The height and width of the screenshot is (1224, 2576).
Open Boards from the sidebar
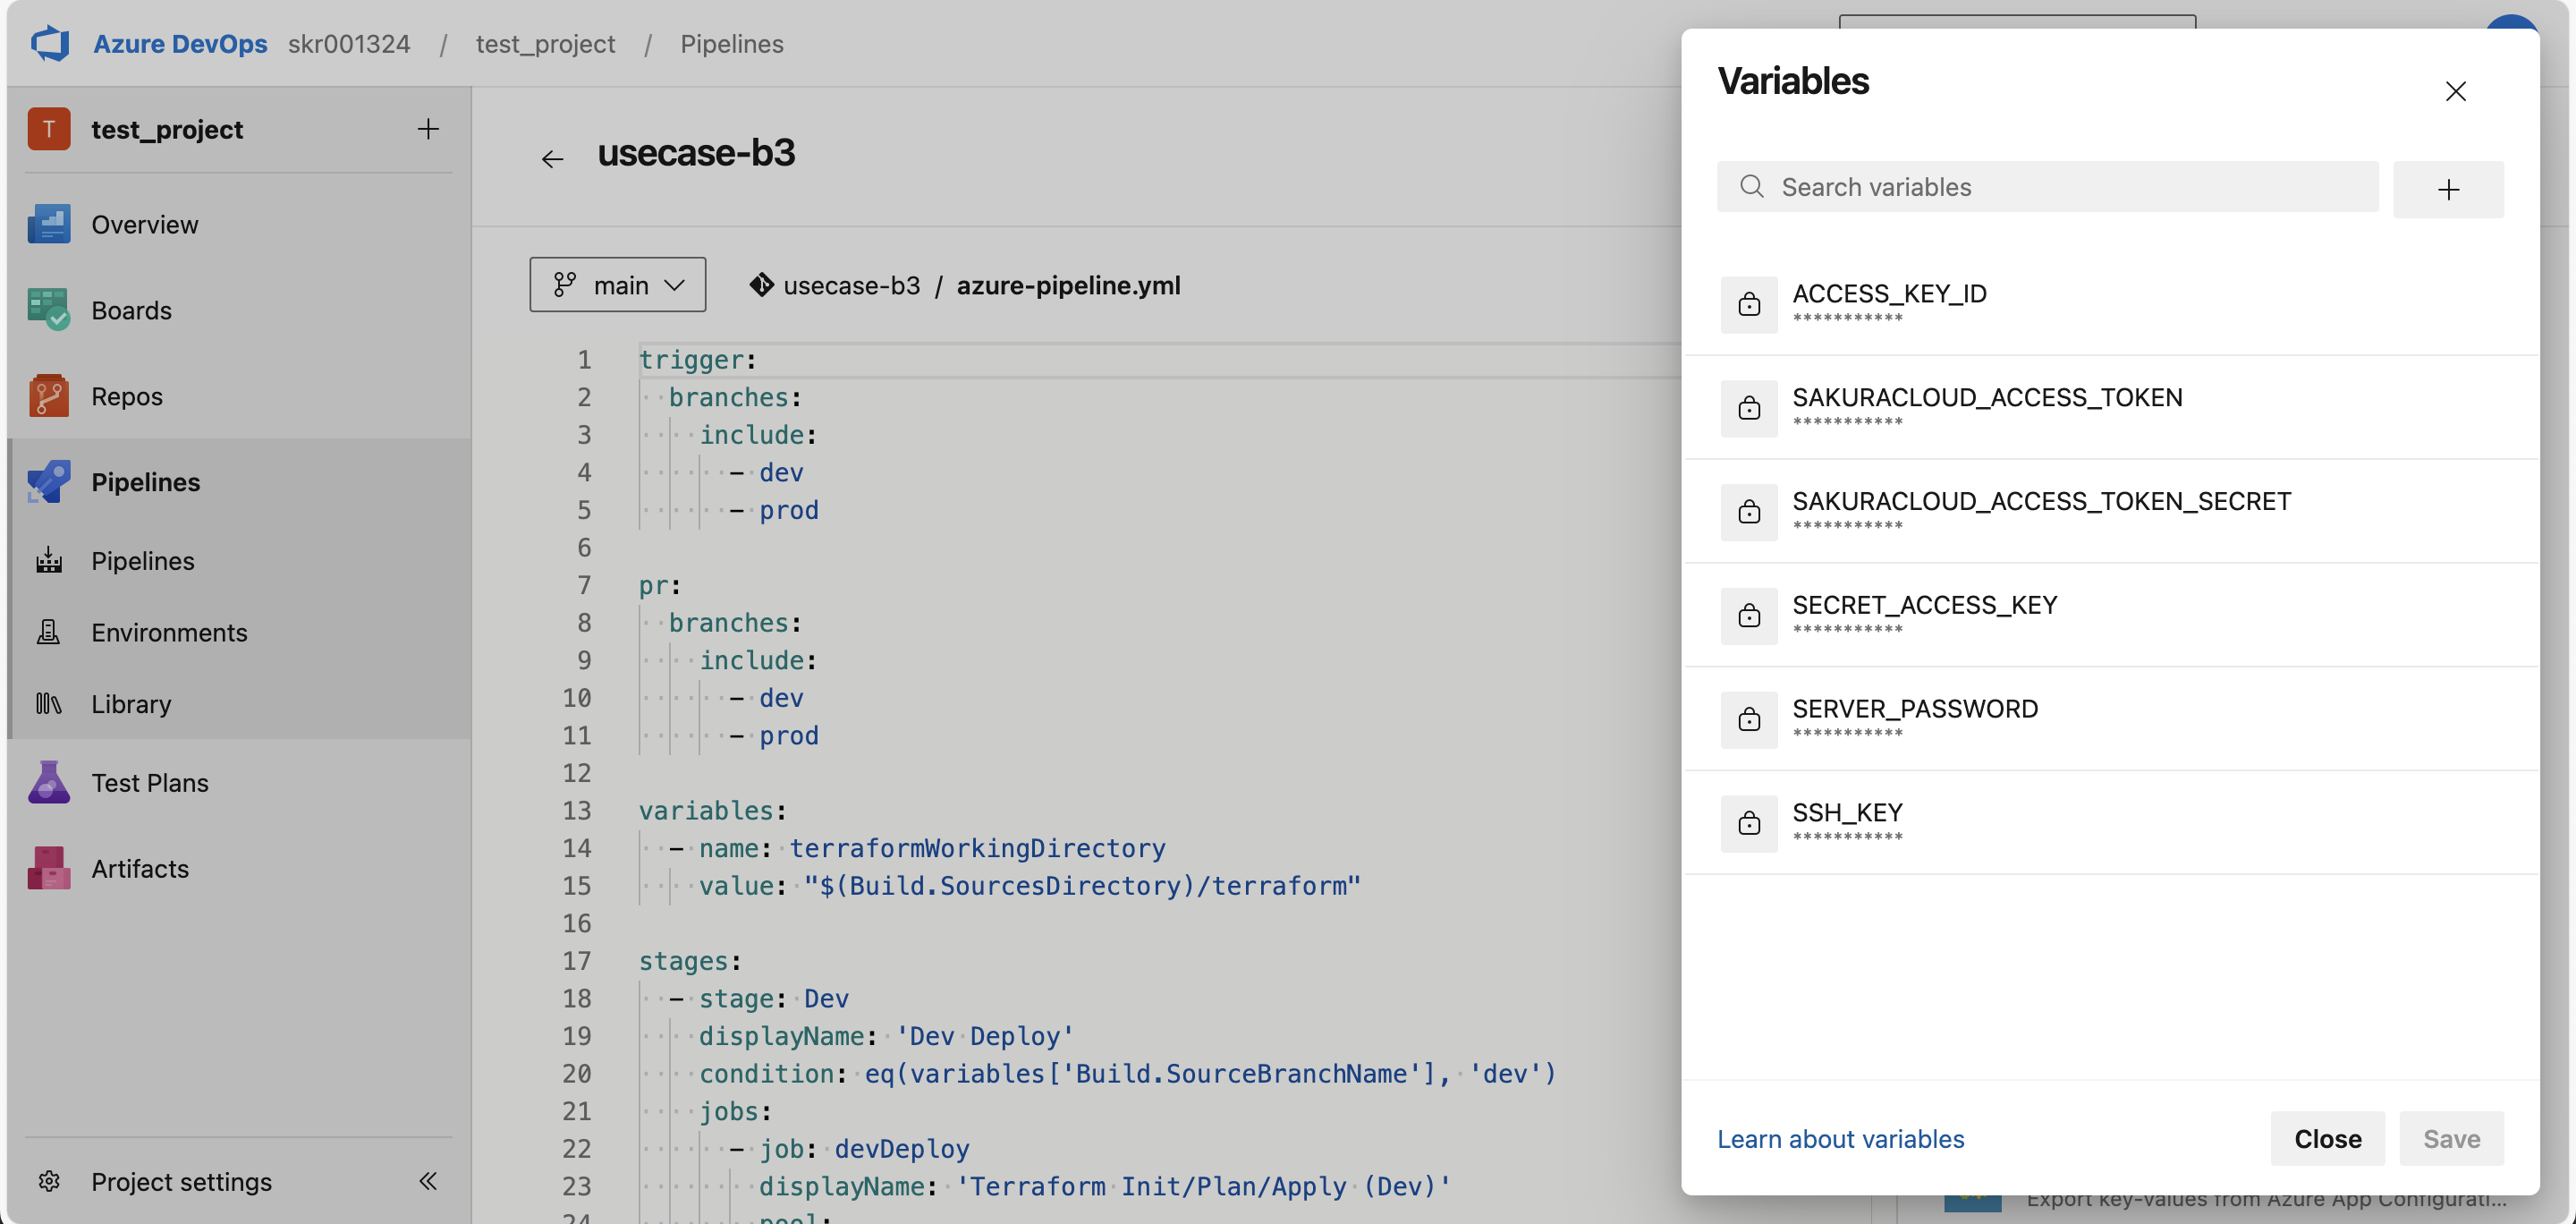131,310
